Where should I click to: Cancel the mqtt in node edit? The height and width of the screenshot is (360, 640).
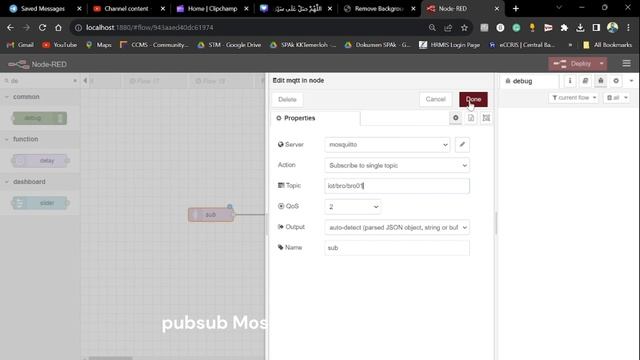(436, 99)
